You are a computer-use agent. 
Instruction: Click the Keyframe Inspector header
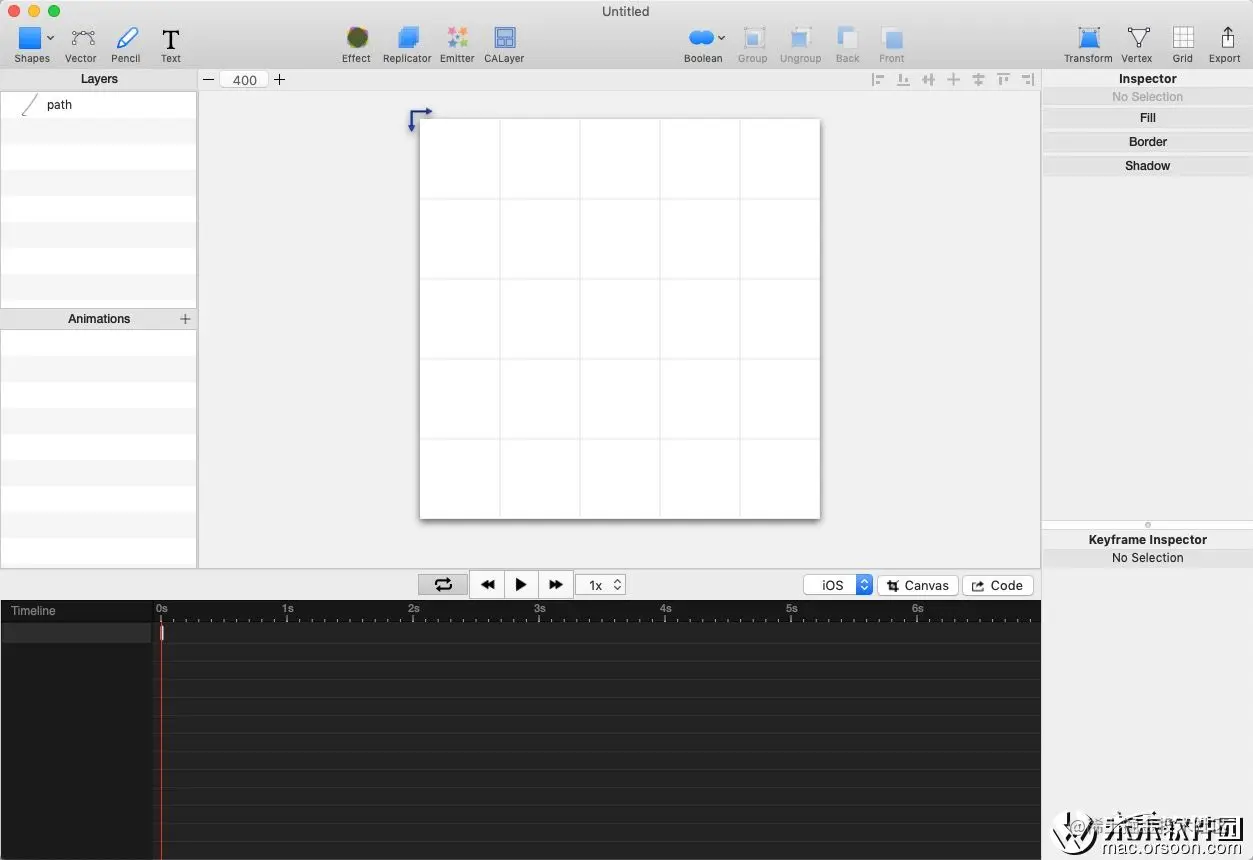[1148, 540]
